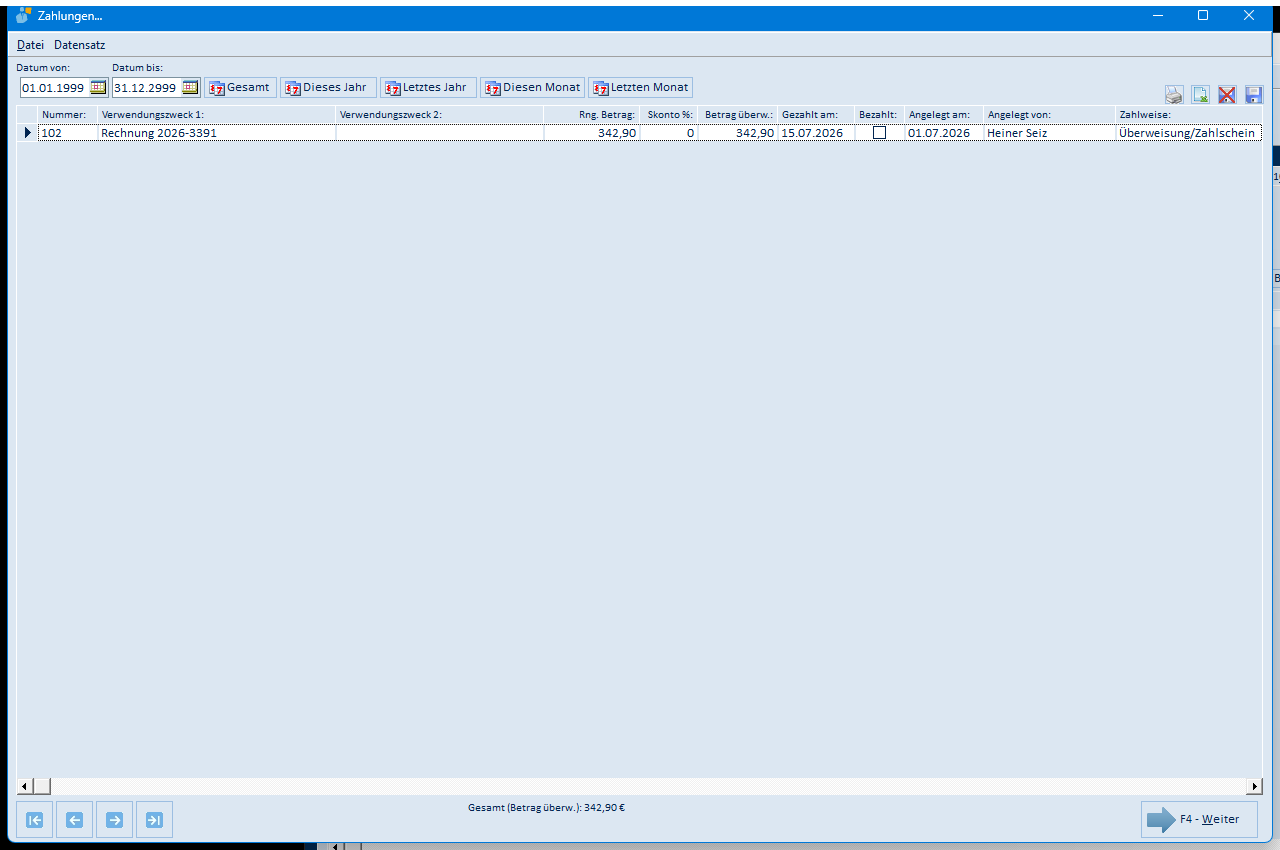Click the Angelegt am column header
Viewport: 1280px width, 850px height.
pyautogui.click(x=944, y=115)
